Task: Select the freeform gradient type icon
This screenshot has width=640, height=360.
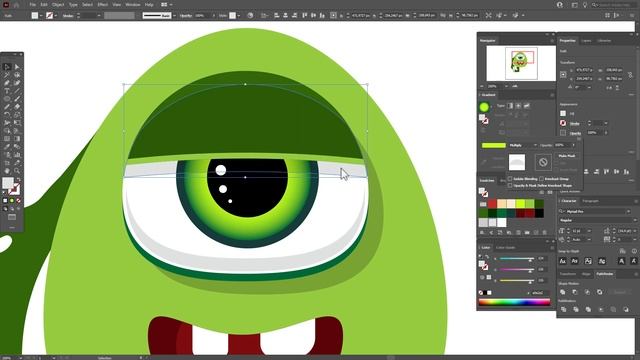Action: point(527,106)
